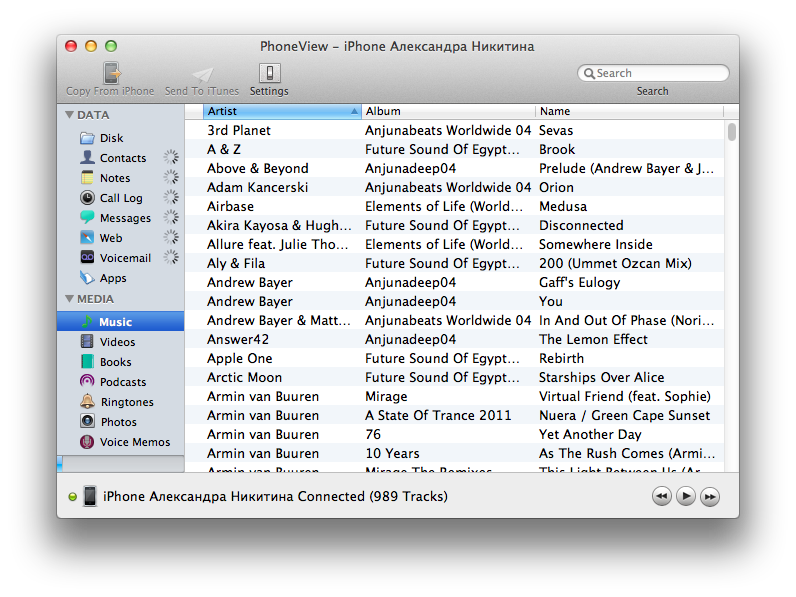Collapse the MEDIA section triangle
796x597 pixels.
click(x=69, y=299)
